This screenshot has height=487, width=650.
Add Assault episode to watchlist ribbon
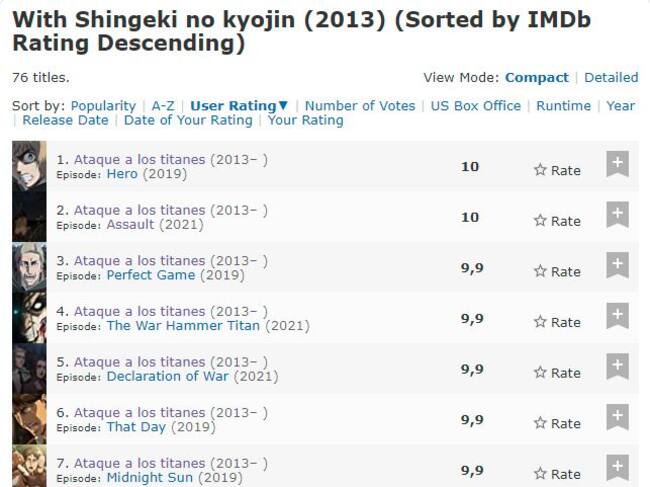pyautogui.click(x=617, y=214)
